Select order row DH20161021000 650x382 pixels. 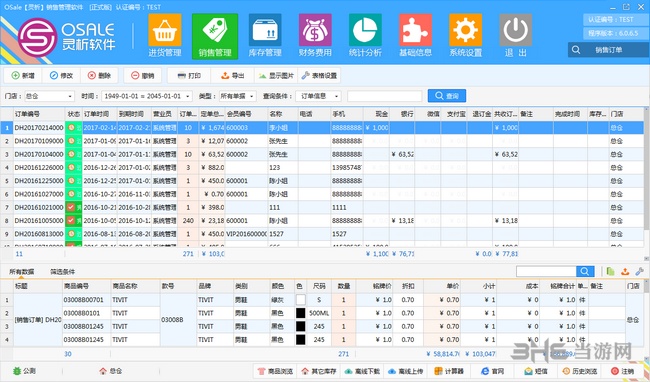pos(322,207)
